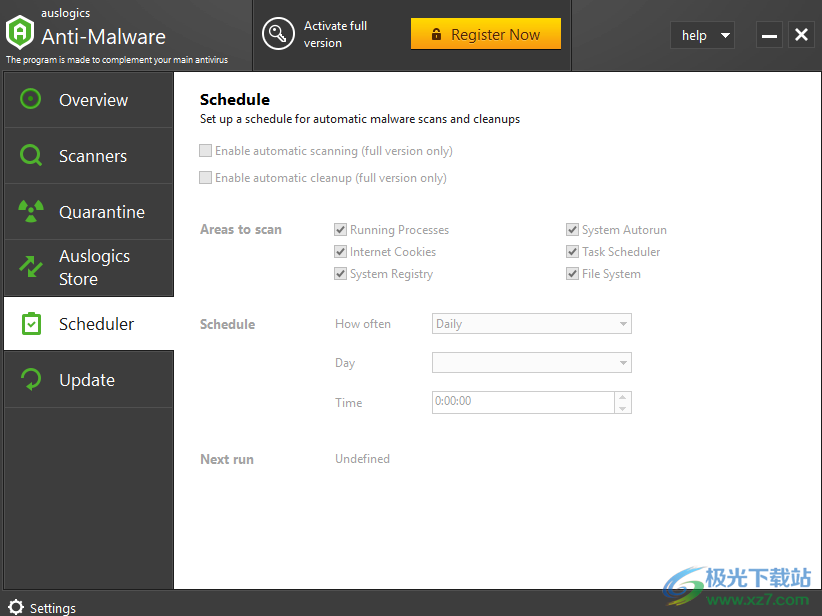Click the Overview target icon
Viewport: 822px width, 616px height.
pos(30,99)
